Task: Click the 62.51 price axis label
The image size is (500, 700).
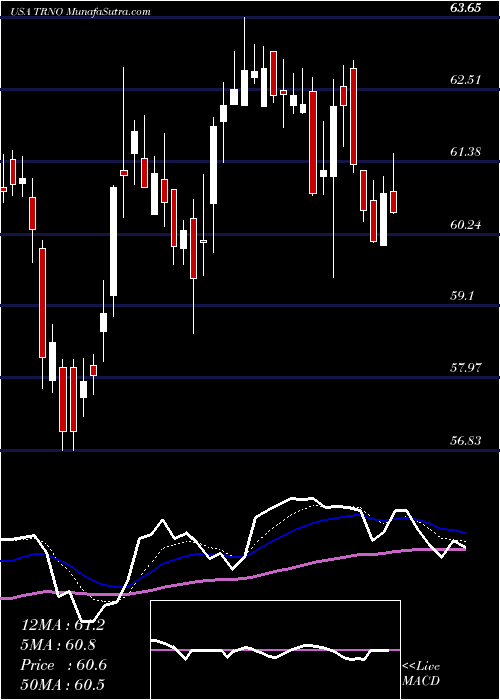Action: [466, 80]
